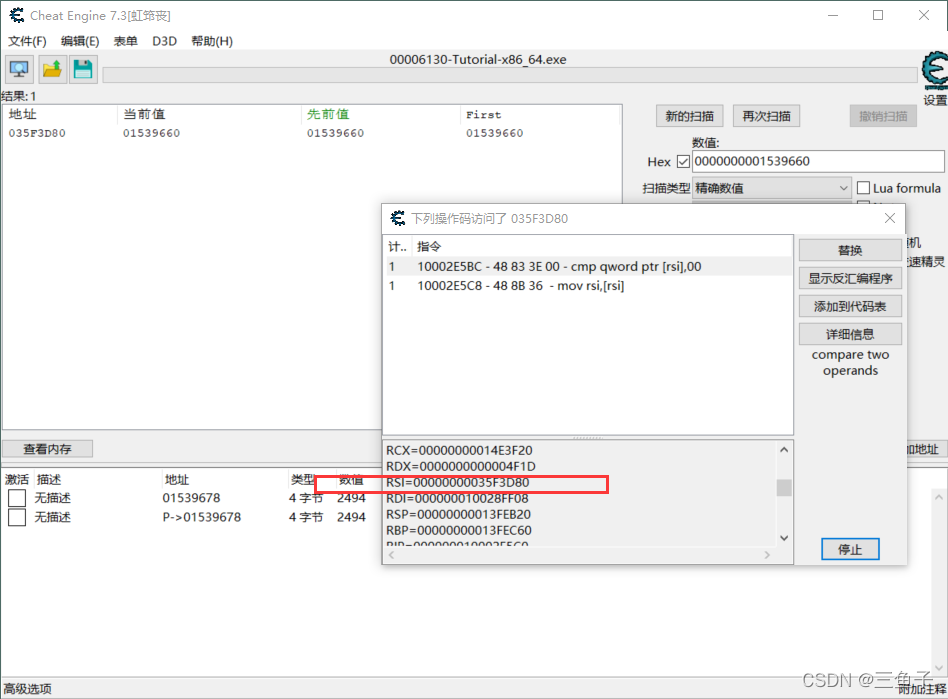
Task: Click the 指令 column header in dialog
Action: 429,246
